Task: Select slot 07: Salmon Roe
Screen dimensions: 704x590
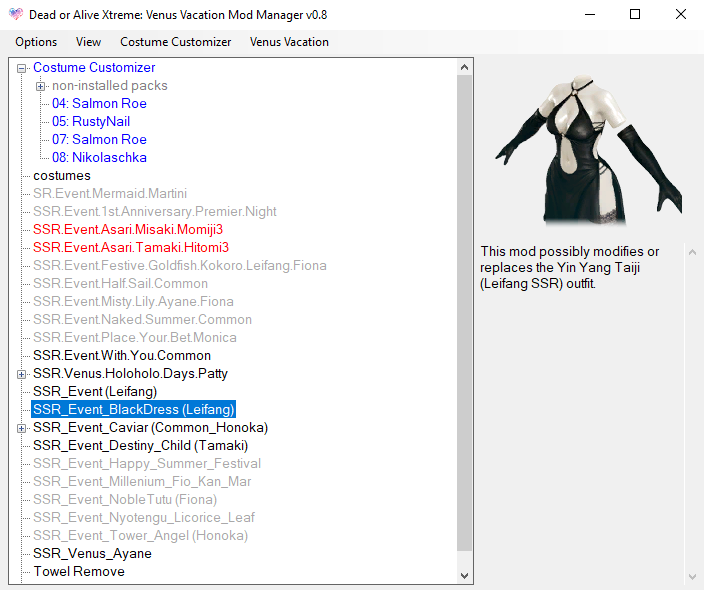Action: coord(99,139)
